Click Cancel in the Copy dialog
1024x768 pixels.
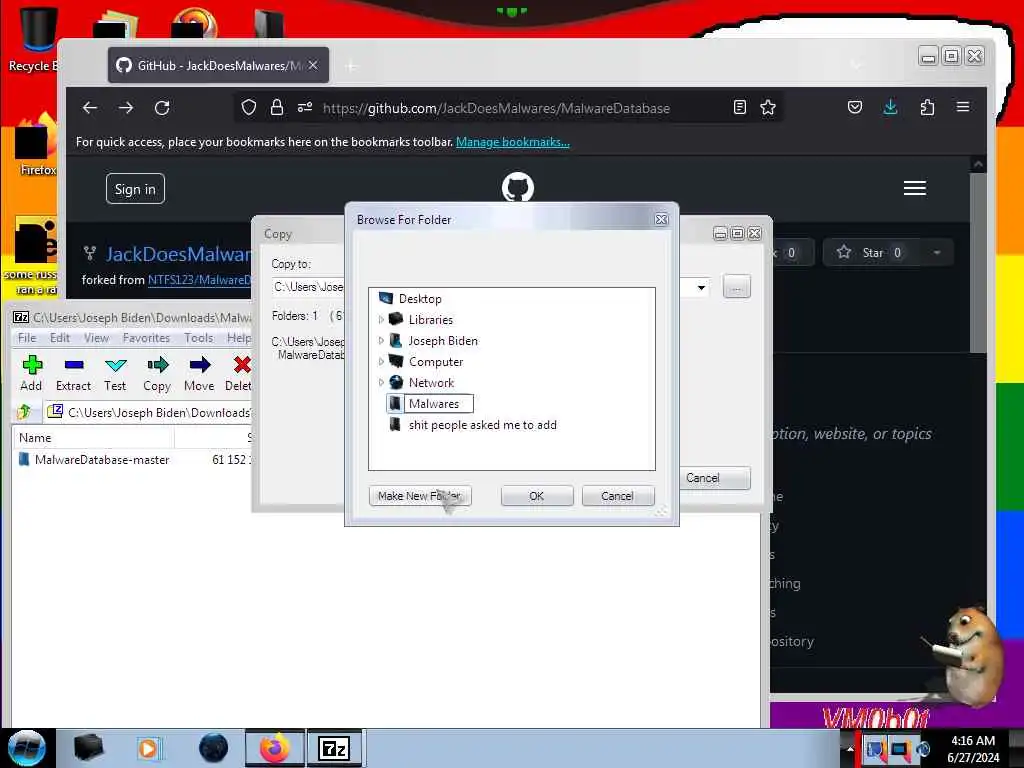(x=713, y=478)
